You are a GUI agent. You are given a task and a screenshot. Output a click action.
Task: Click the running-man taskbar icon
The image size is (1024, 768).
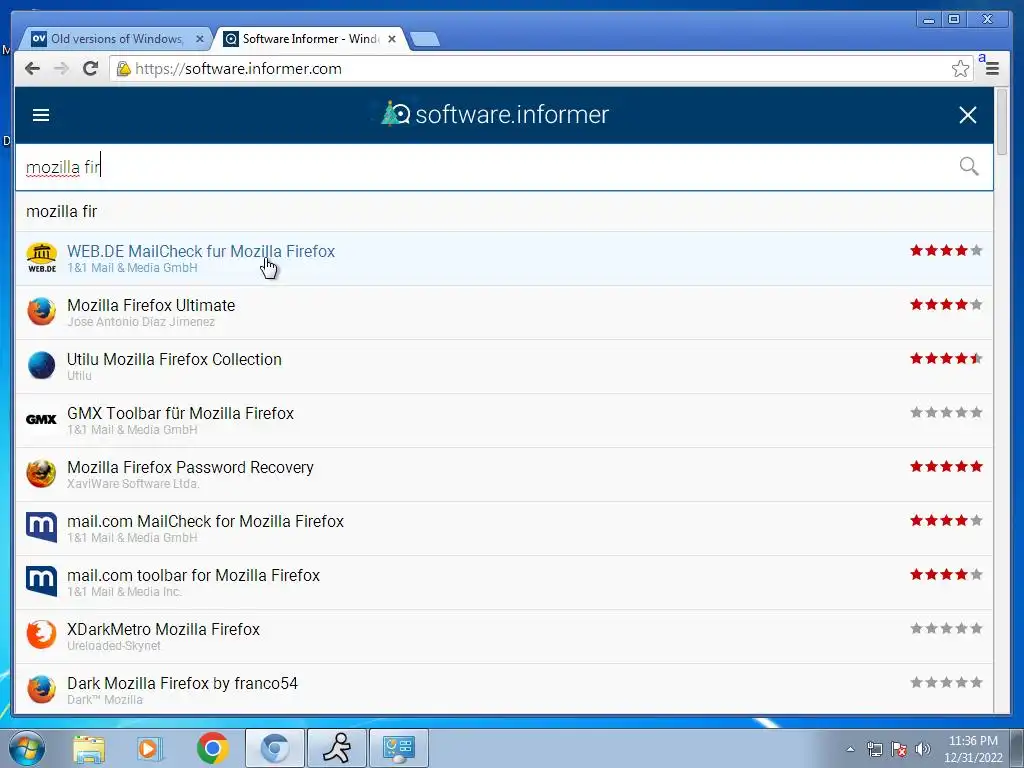tap(337, 748)
